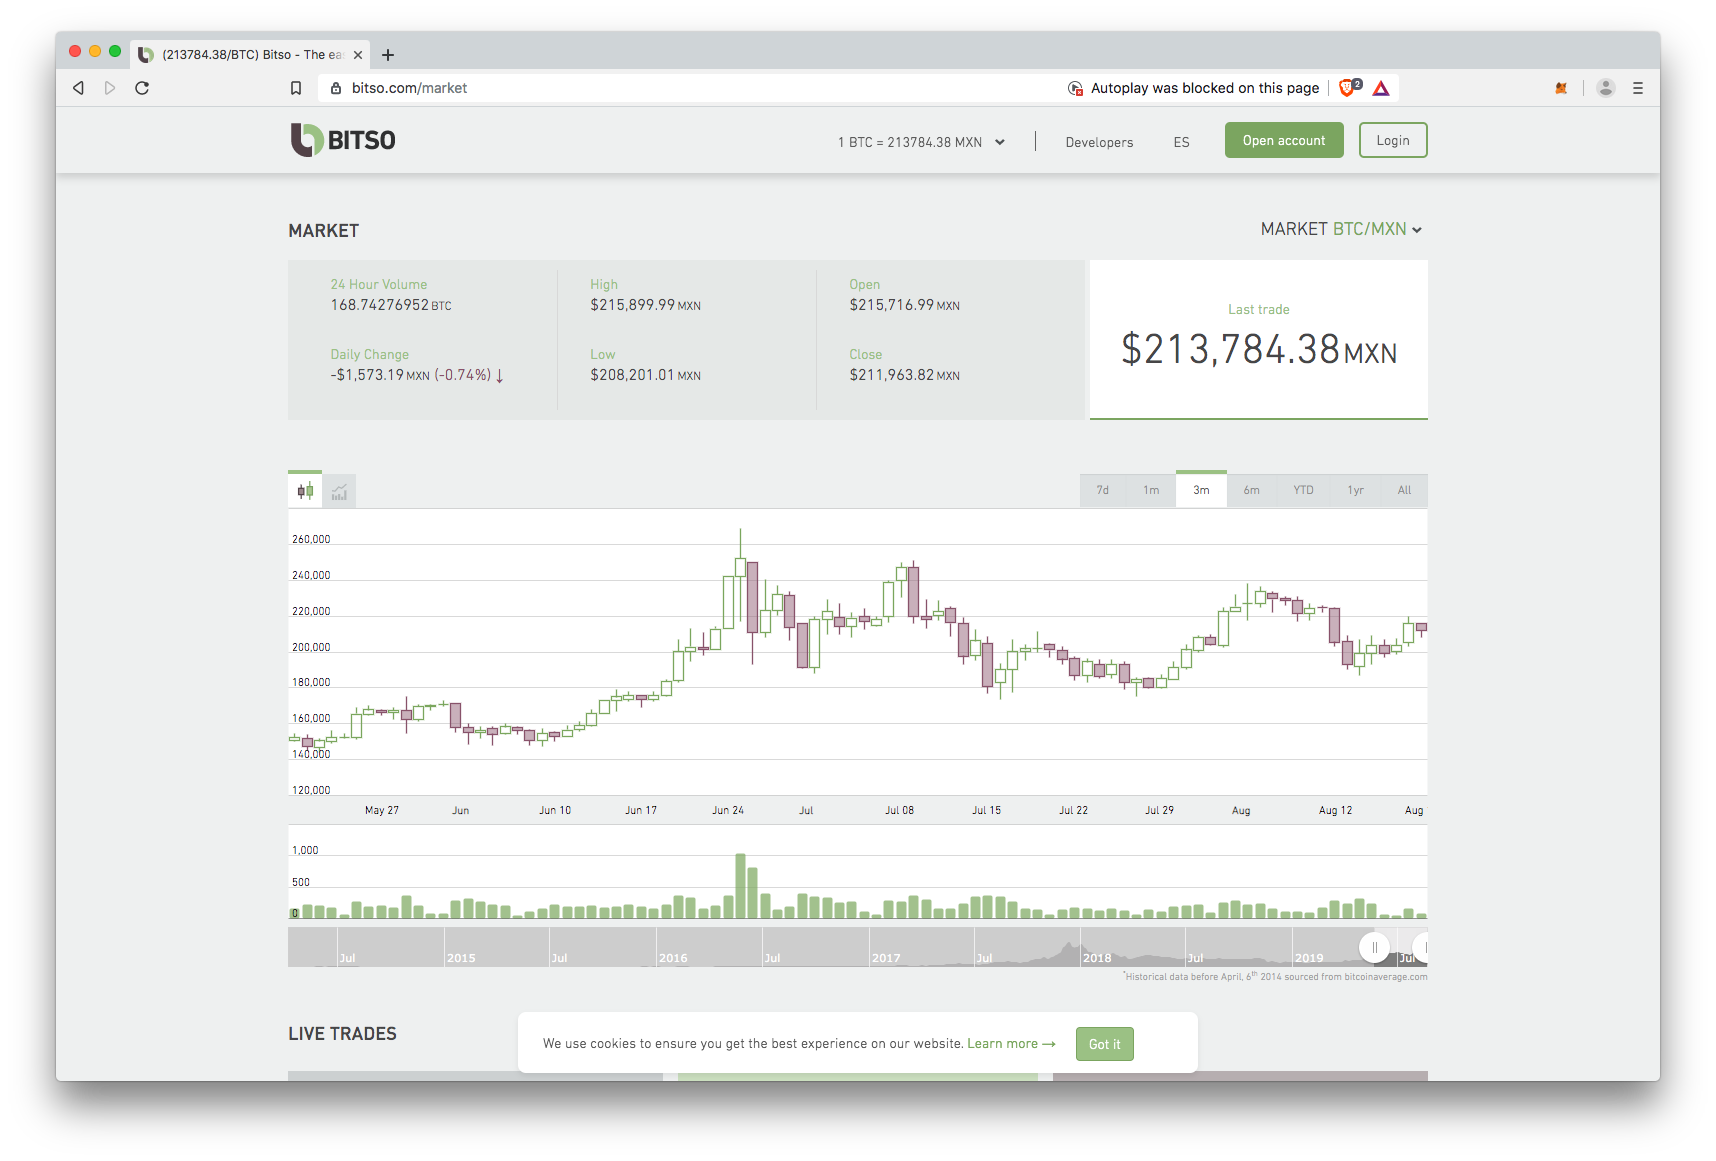Viewport: 1716px width, 1161px height.
Task: Open the MetaMask fox extension icon
Action: [x=1561, y=88]
